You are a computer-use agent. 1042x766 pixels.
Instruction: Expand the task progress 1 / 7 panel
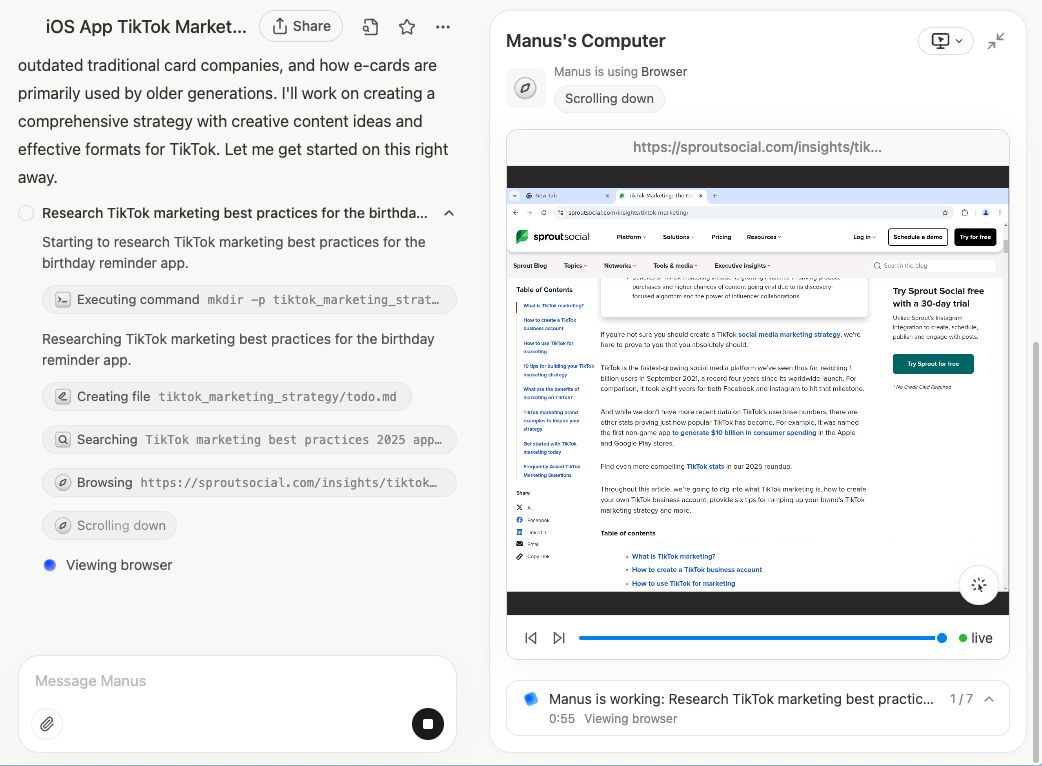point(989,699)
